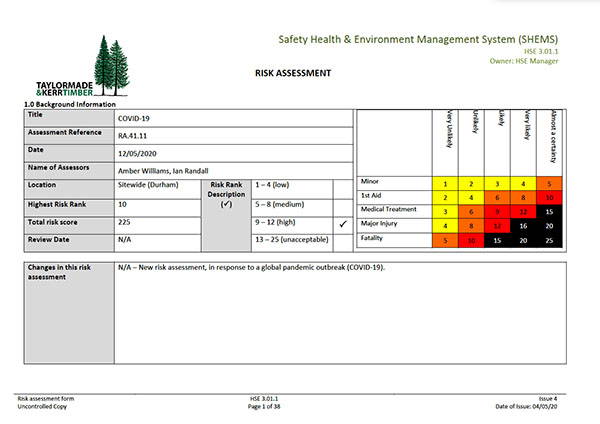Select the names 'Amber Williams, Ian Randall'
This screenshot has width=600, height=424.
(x=163, y=171)
